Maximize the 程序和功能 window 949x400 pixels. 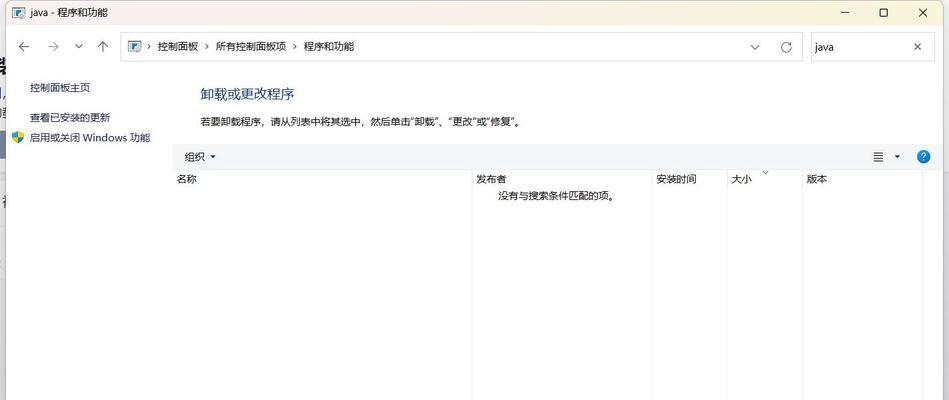tap(884, 13)
